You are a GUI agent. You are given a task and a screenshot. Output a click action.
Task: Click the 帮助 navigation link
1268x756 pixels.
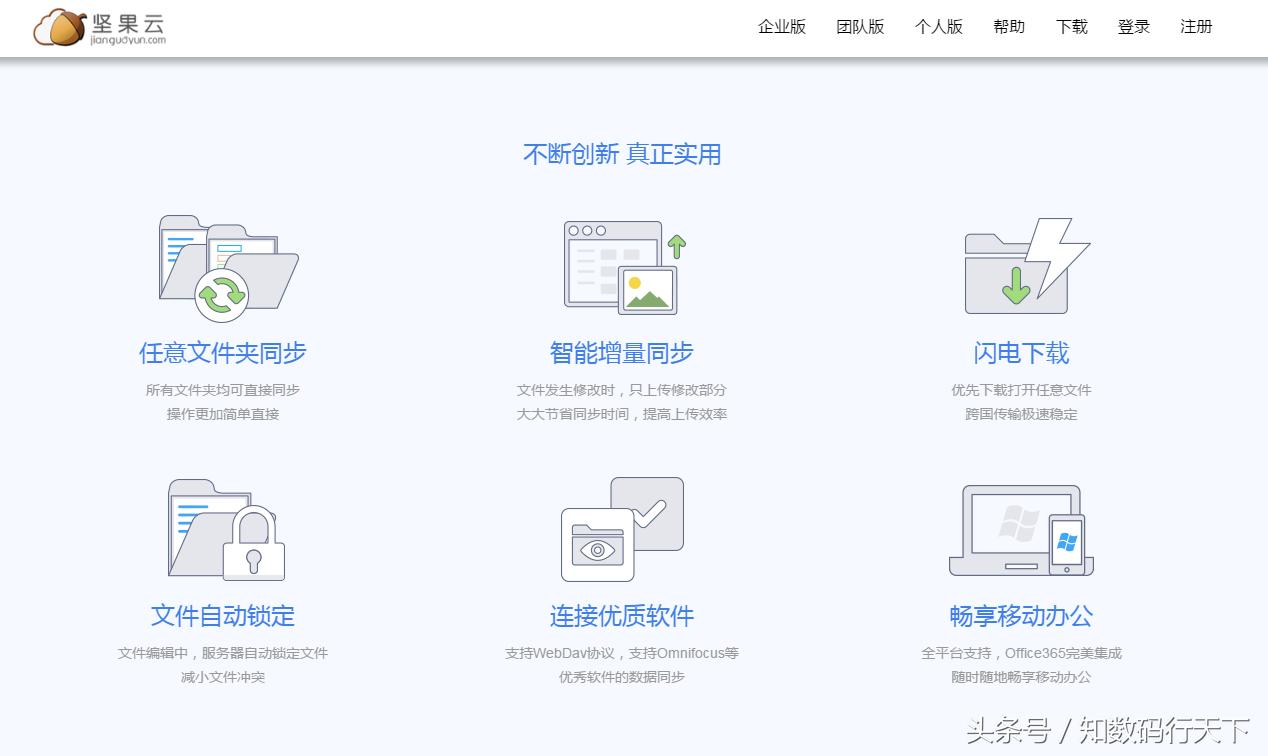(1009, 27)
